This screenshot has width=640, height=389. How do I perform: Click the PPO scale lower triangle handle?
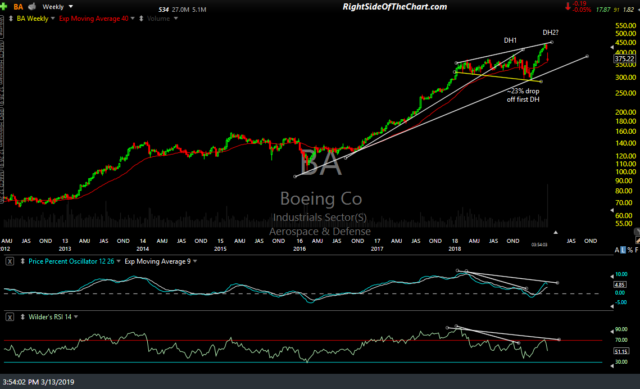point(612,306)
